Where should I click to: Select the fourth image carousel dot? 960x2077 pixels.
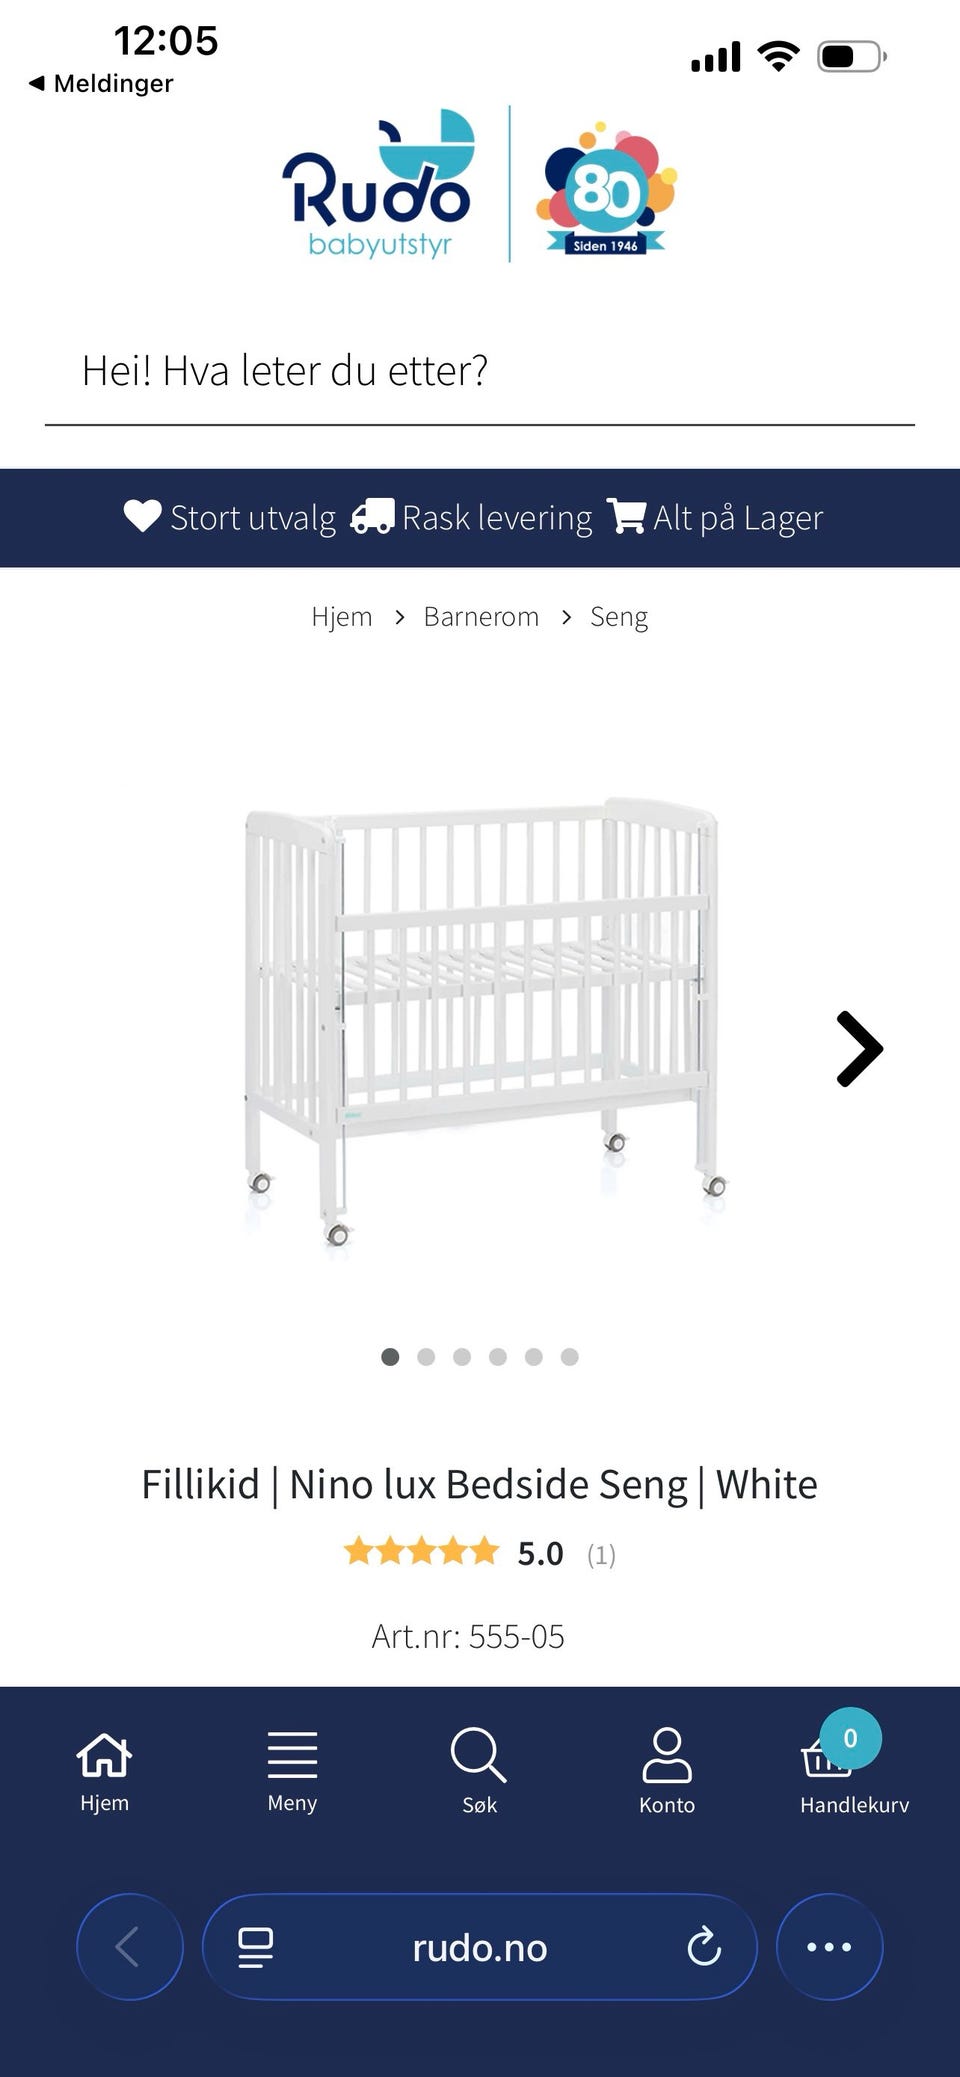click(498, 1357)
